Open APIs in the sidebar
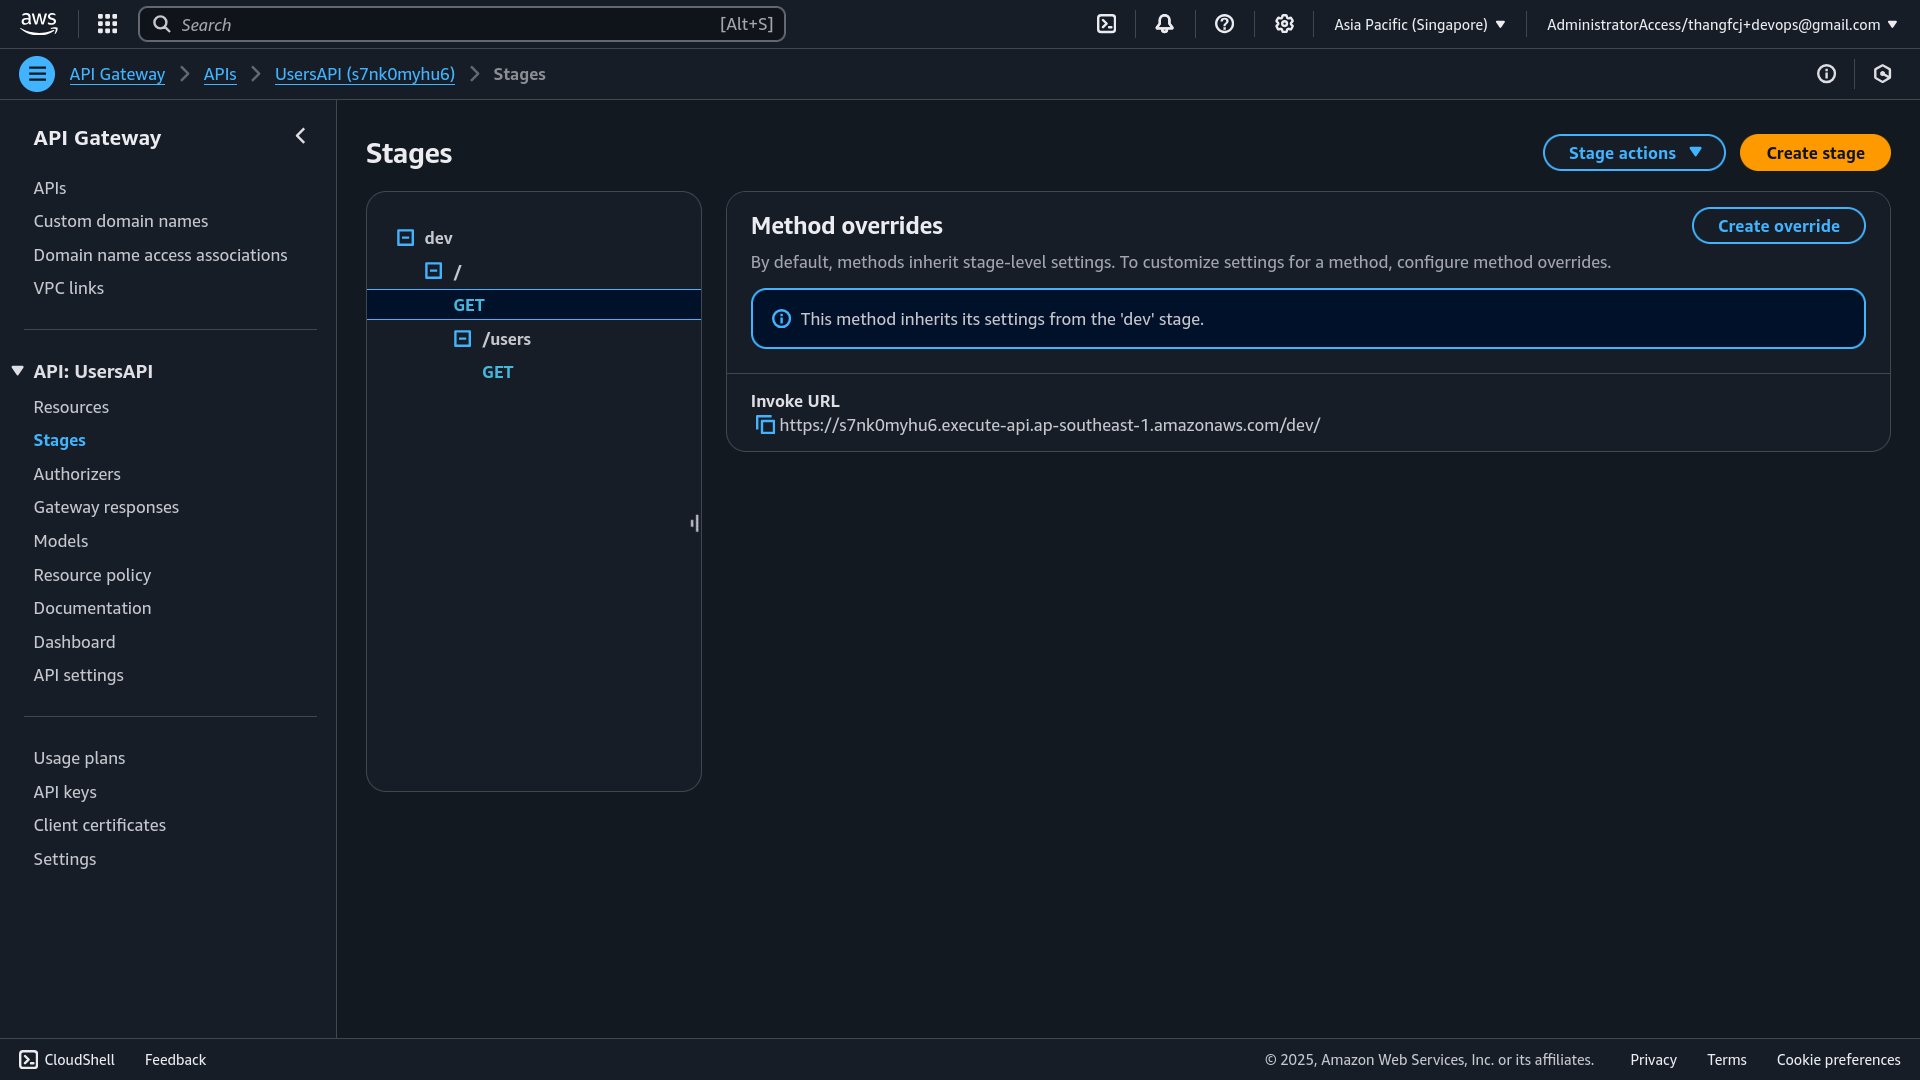 coord(50,188)
